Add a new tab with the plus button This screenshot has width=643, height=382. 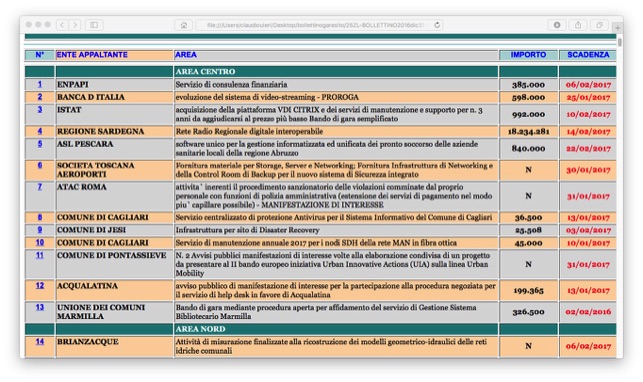(x=617, y=27)
